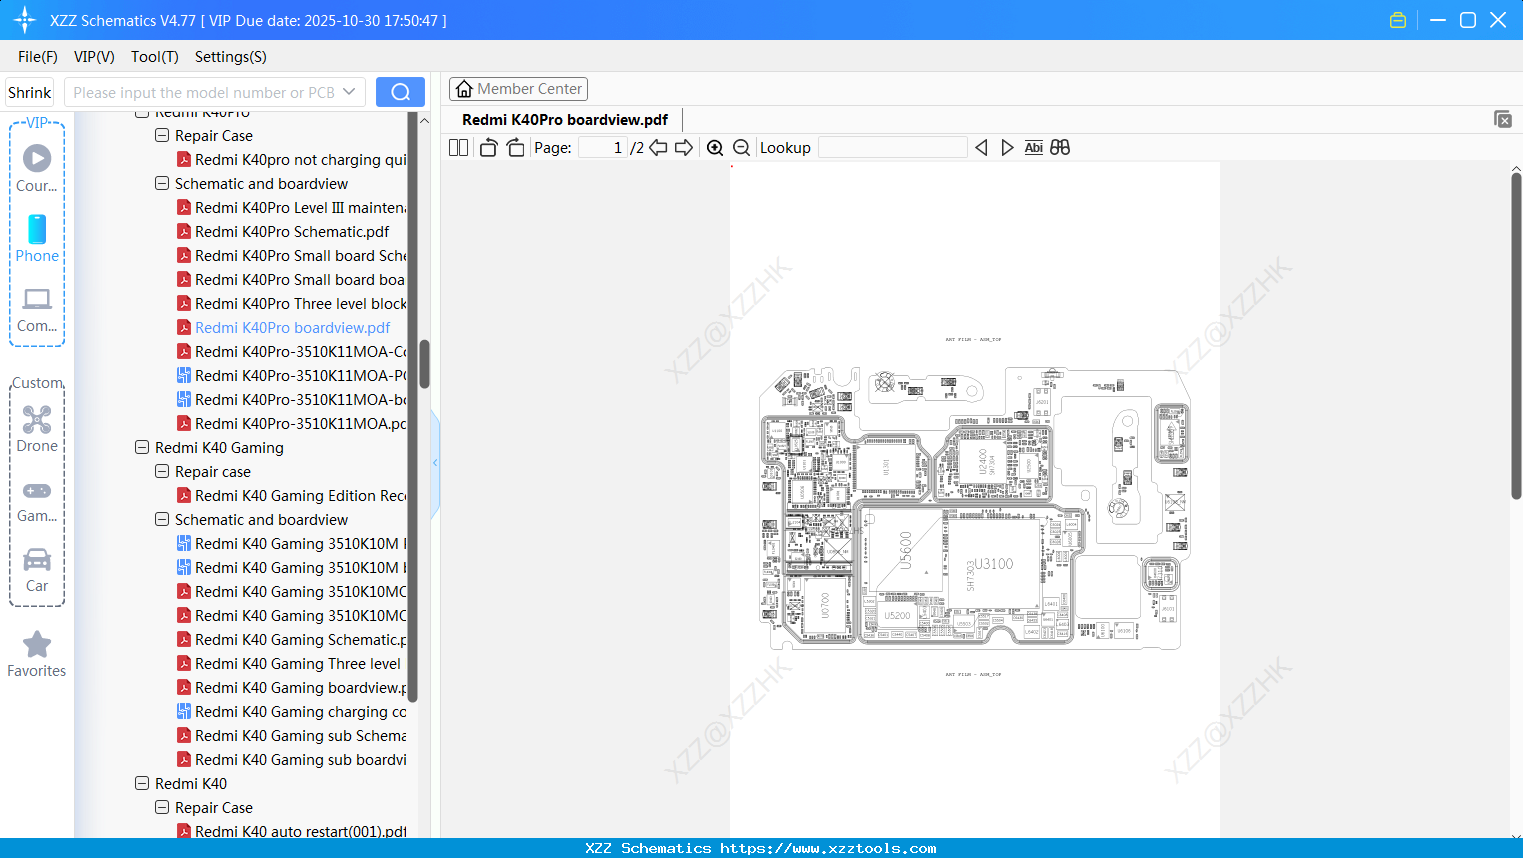Open the Drone category
The width and height of the screenshot is (1523, 858).
coord(37,429)
